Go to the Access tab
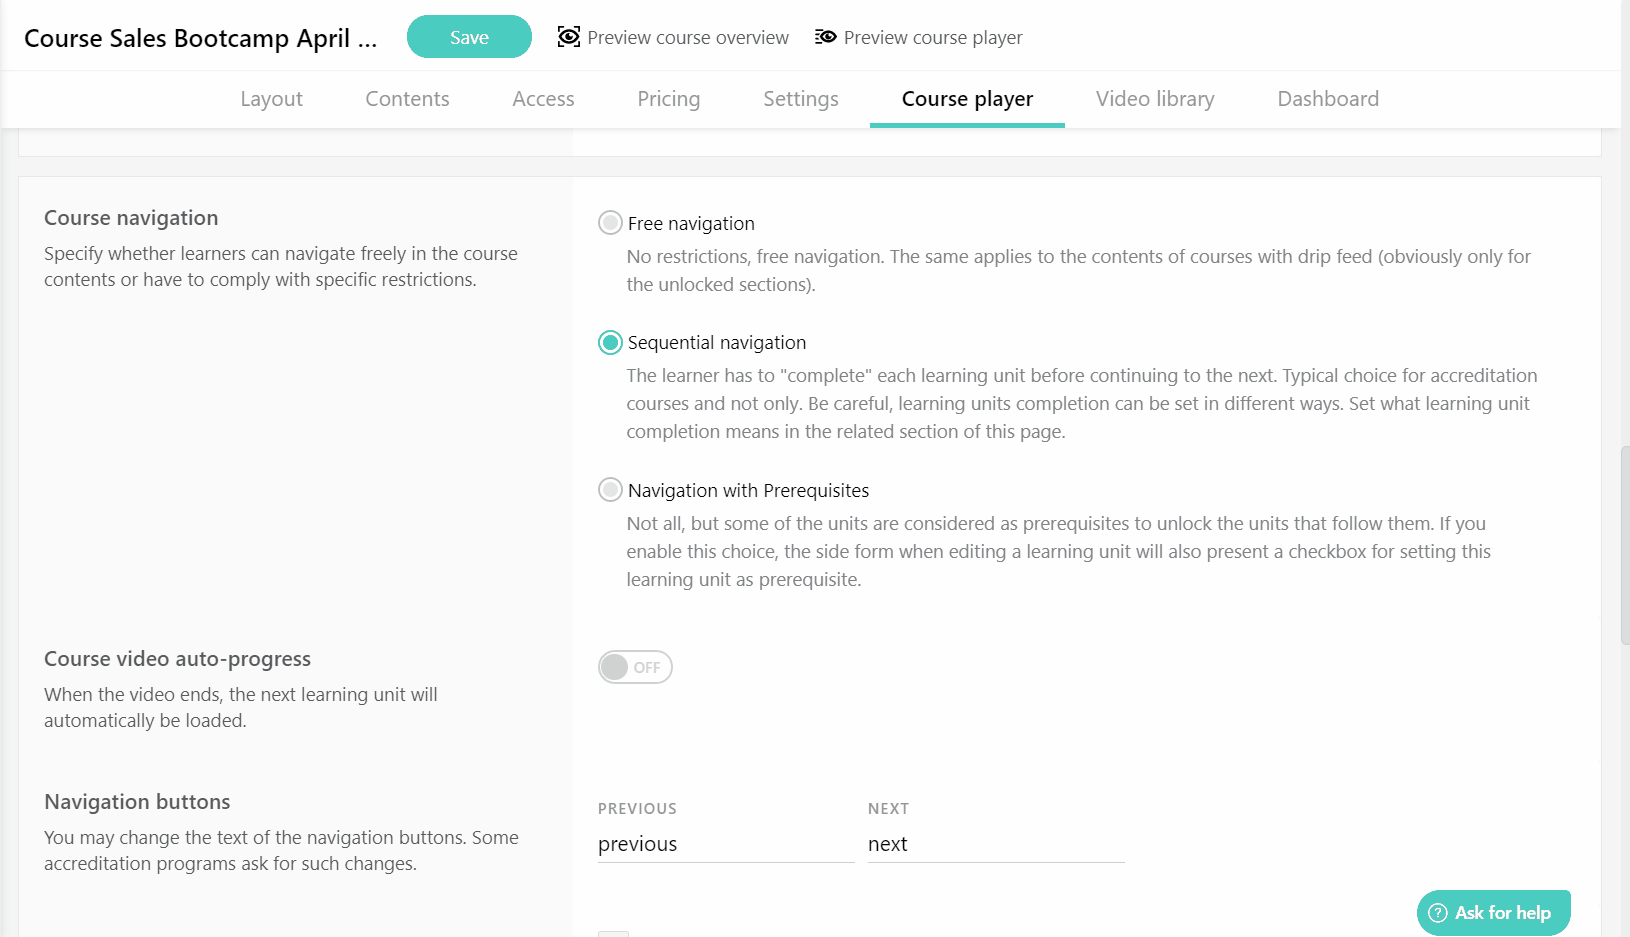 click(x=543, y=99)
